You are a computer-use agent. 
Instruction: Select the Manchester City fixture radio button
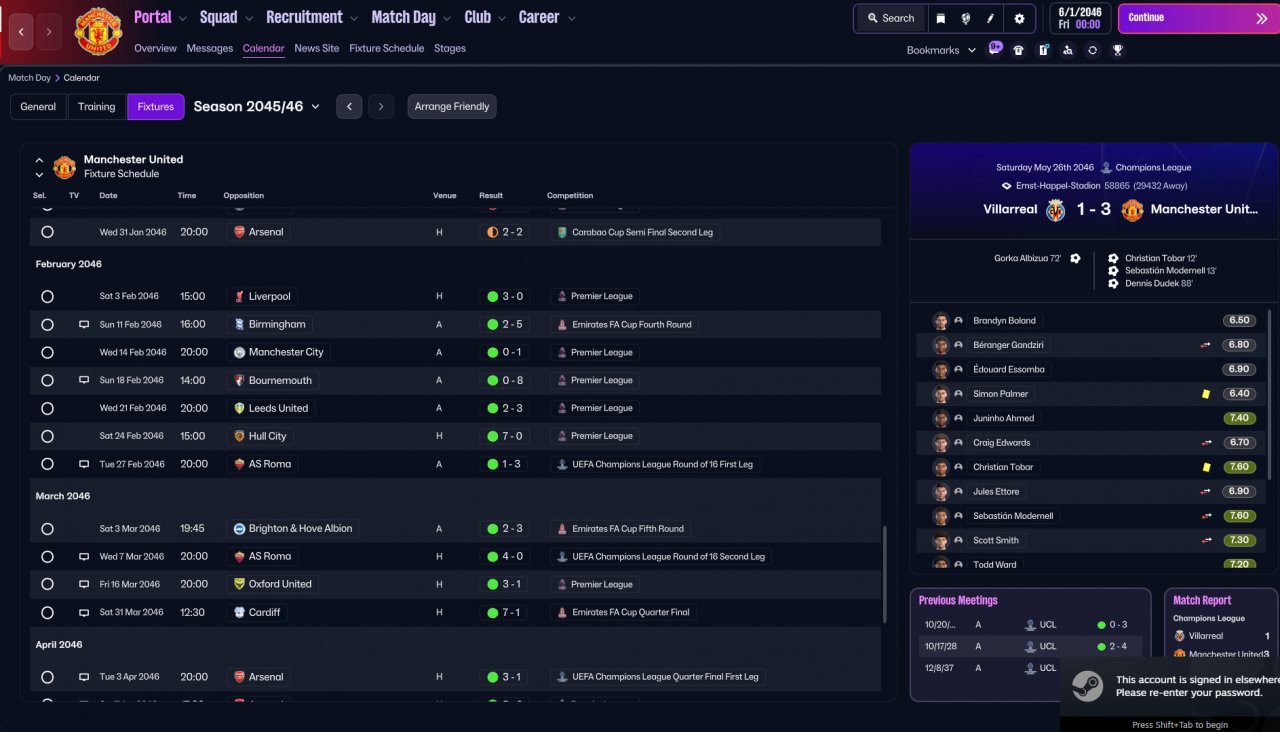click(47, 353)
